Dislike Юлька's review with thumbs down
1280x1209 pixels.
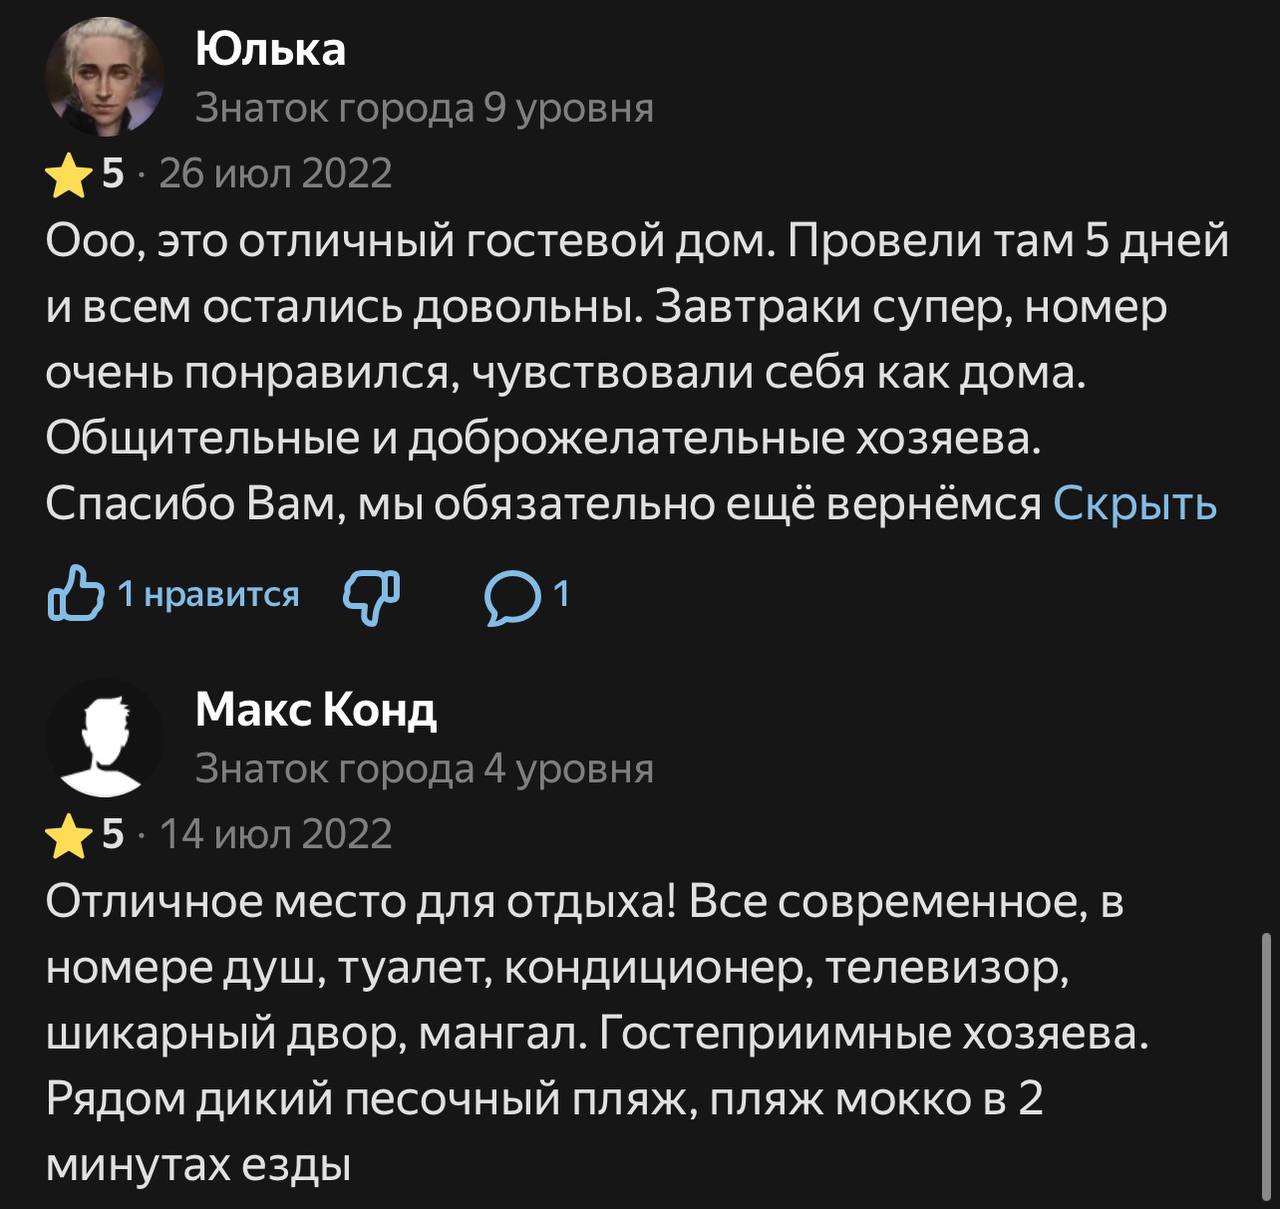coord(371,597)
